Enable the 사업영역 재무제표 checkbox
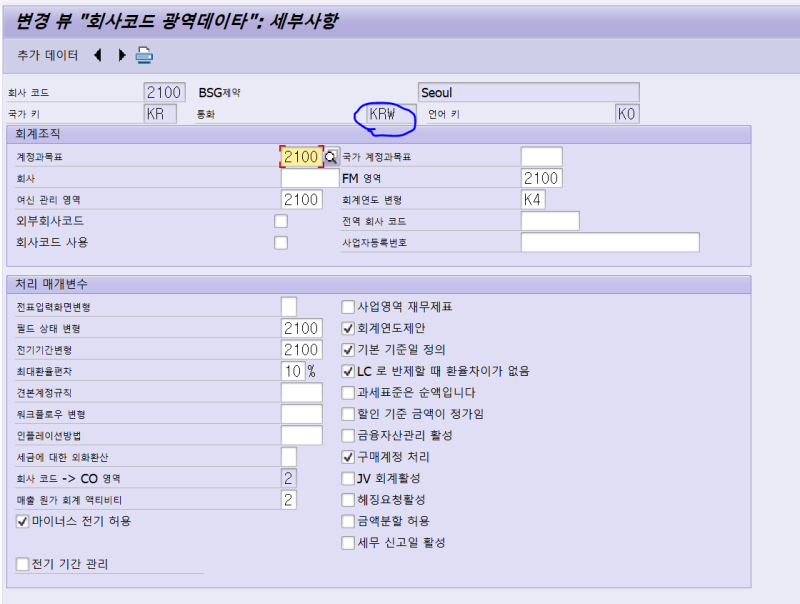The height and width of the screenshot is (604, 800). pyautogui.click(x=346, y=306)
